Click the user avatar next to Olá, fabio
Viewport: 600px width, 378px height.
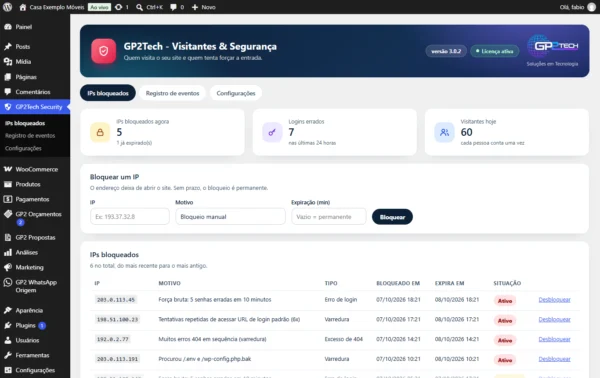(592, 7)
